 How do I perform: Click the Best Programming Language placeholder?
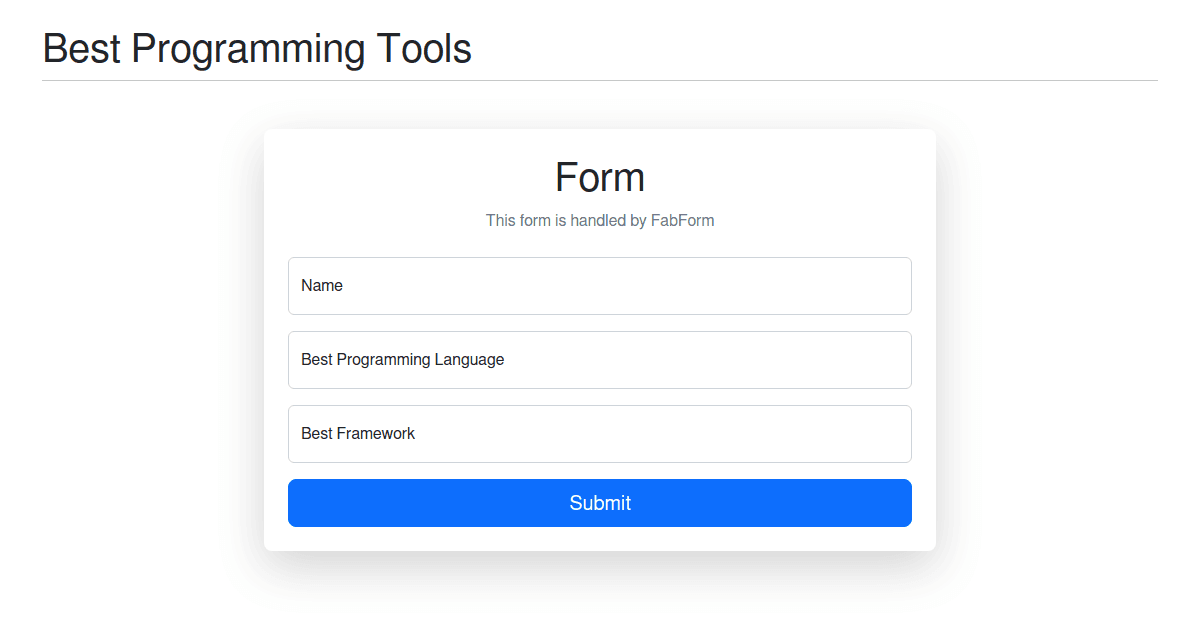click(x=403, y=359)
